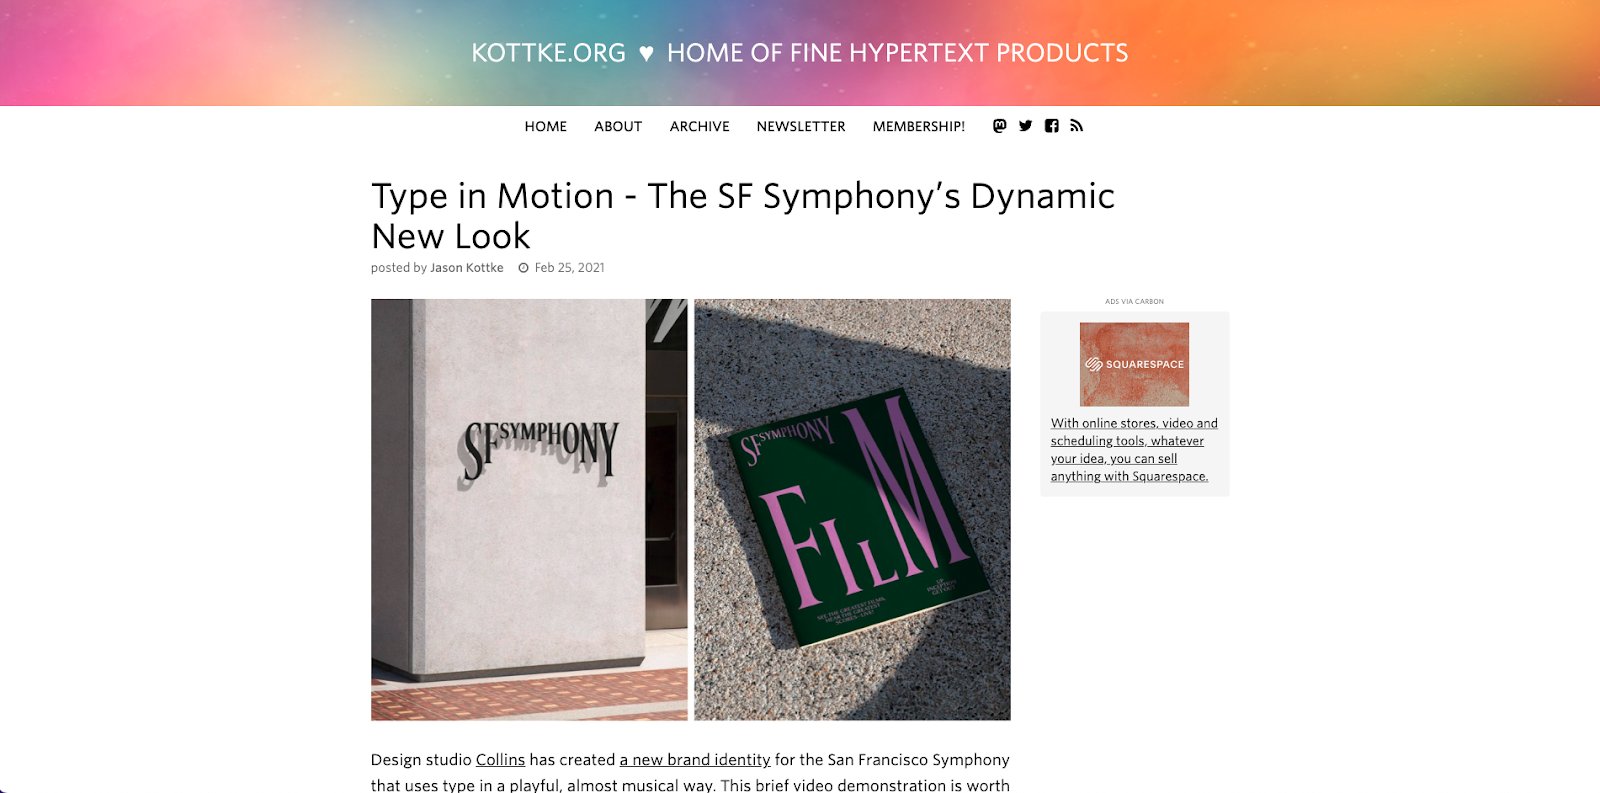Open the ABOUT page
1600x793 pixels.
click(x=618, y=126)
